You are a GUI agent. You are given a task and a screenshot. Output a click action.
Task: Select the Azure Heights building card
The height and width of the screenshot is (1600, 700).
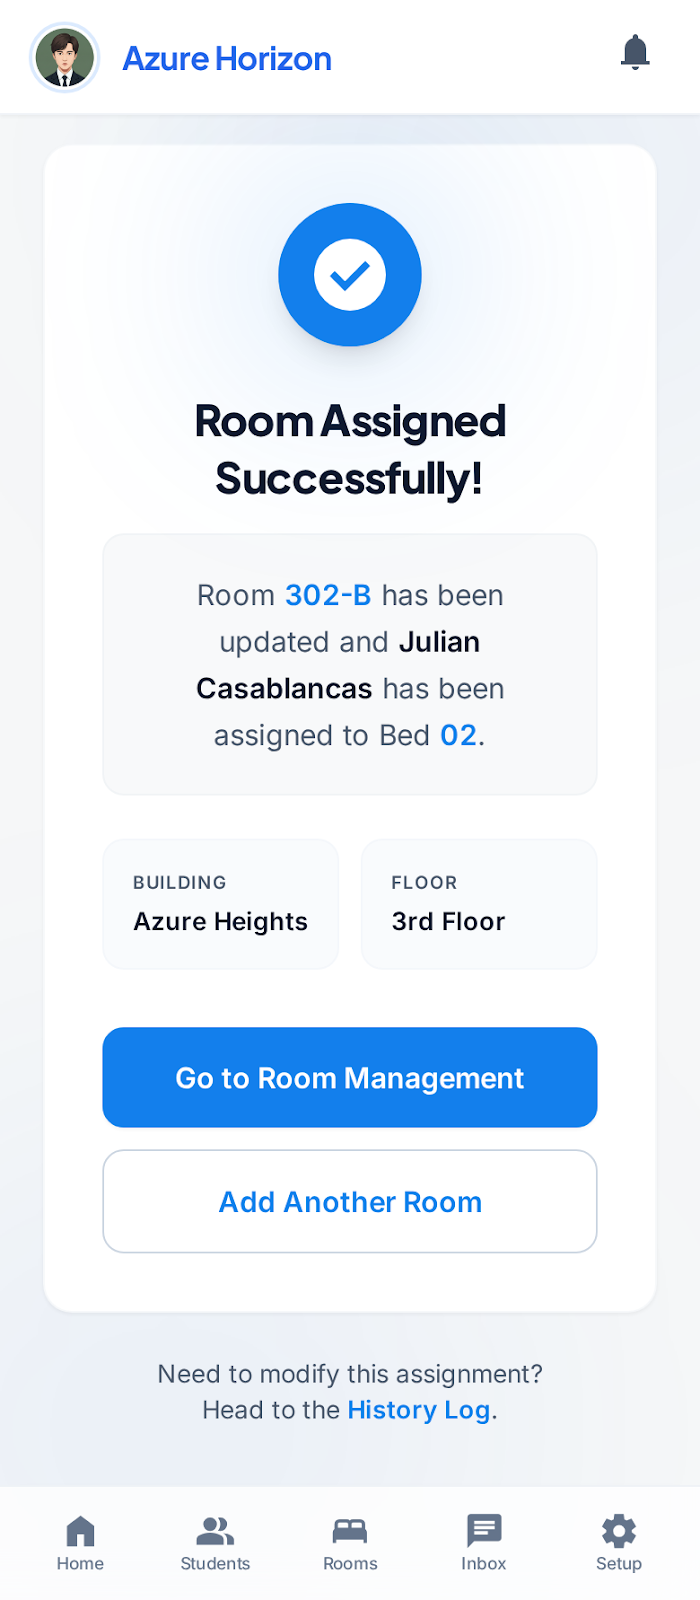pyautogui.click(x=220, y=903)
